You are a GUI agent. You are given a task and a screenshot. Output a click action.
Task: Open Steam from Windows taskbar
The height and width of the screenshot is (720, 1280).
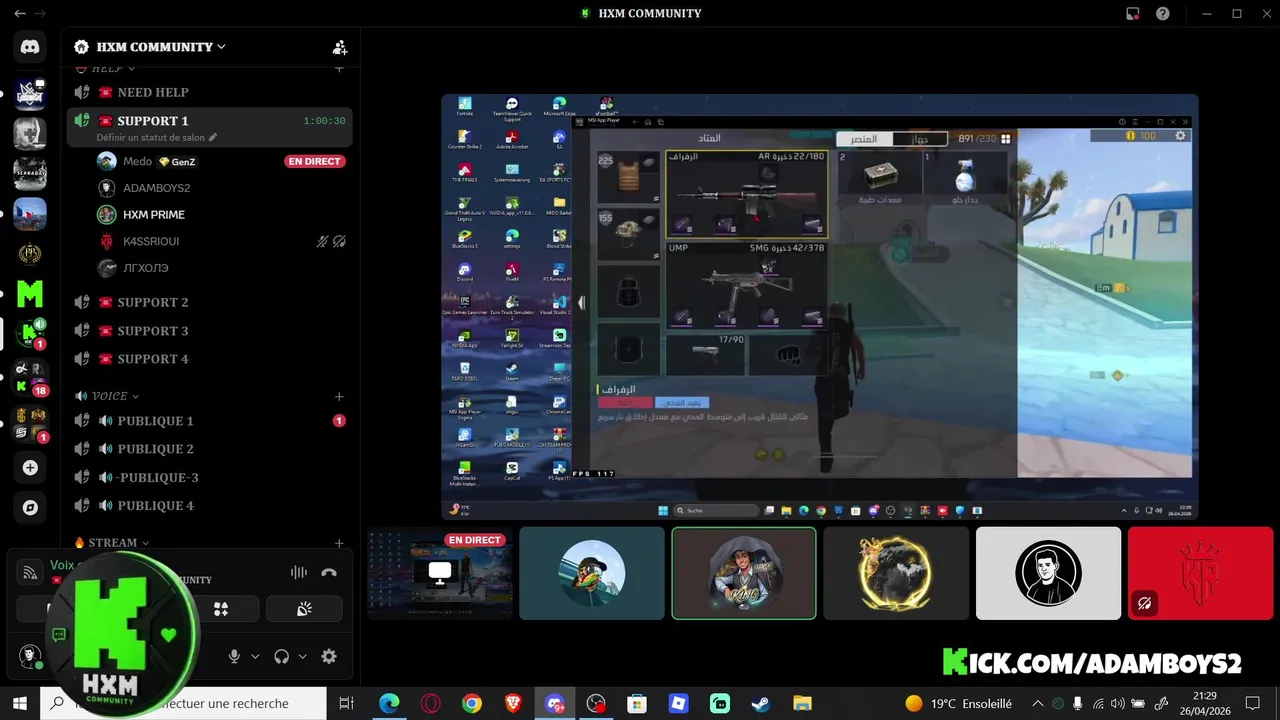(x=761, y=704)
